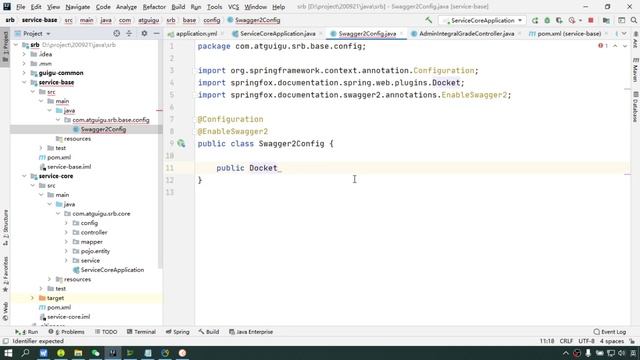Switch to the ServiceCoreApplication.java tab
Image resolution: width=640 pixels, height=360 pixels.
pos(277,34)
